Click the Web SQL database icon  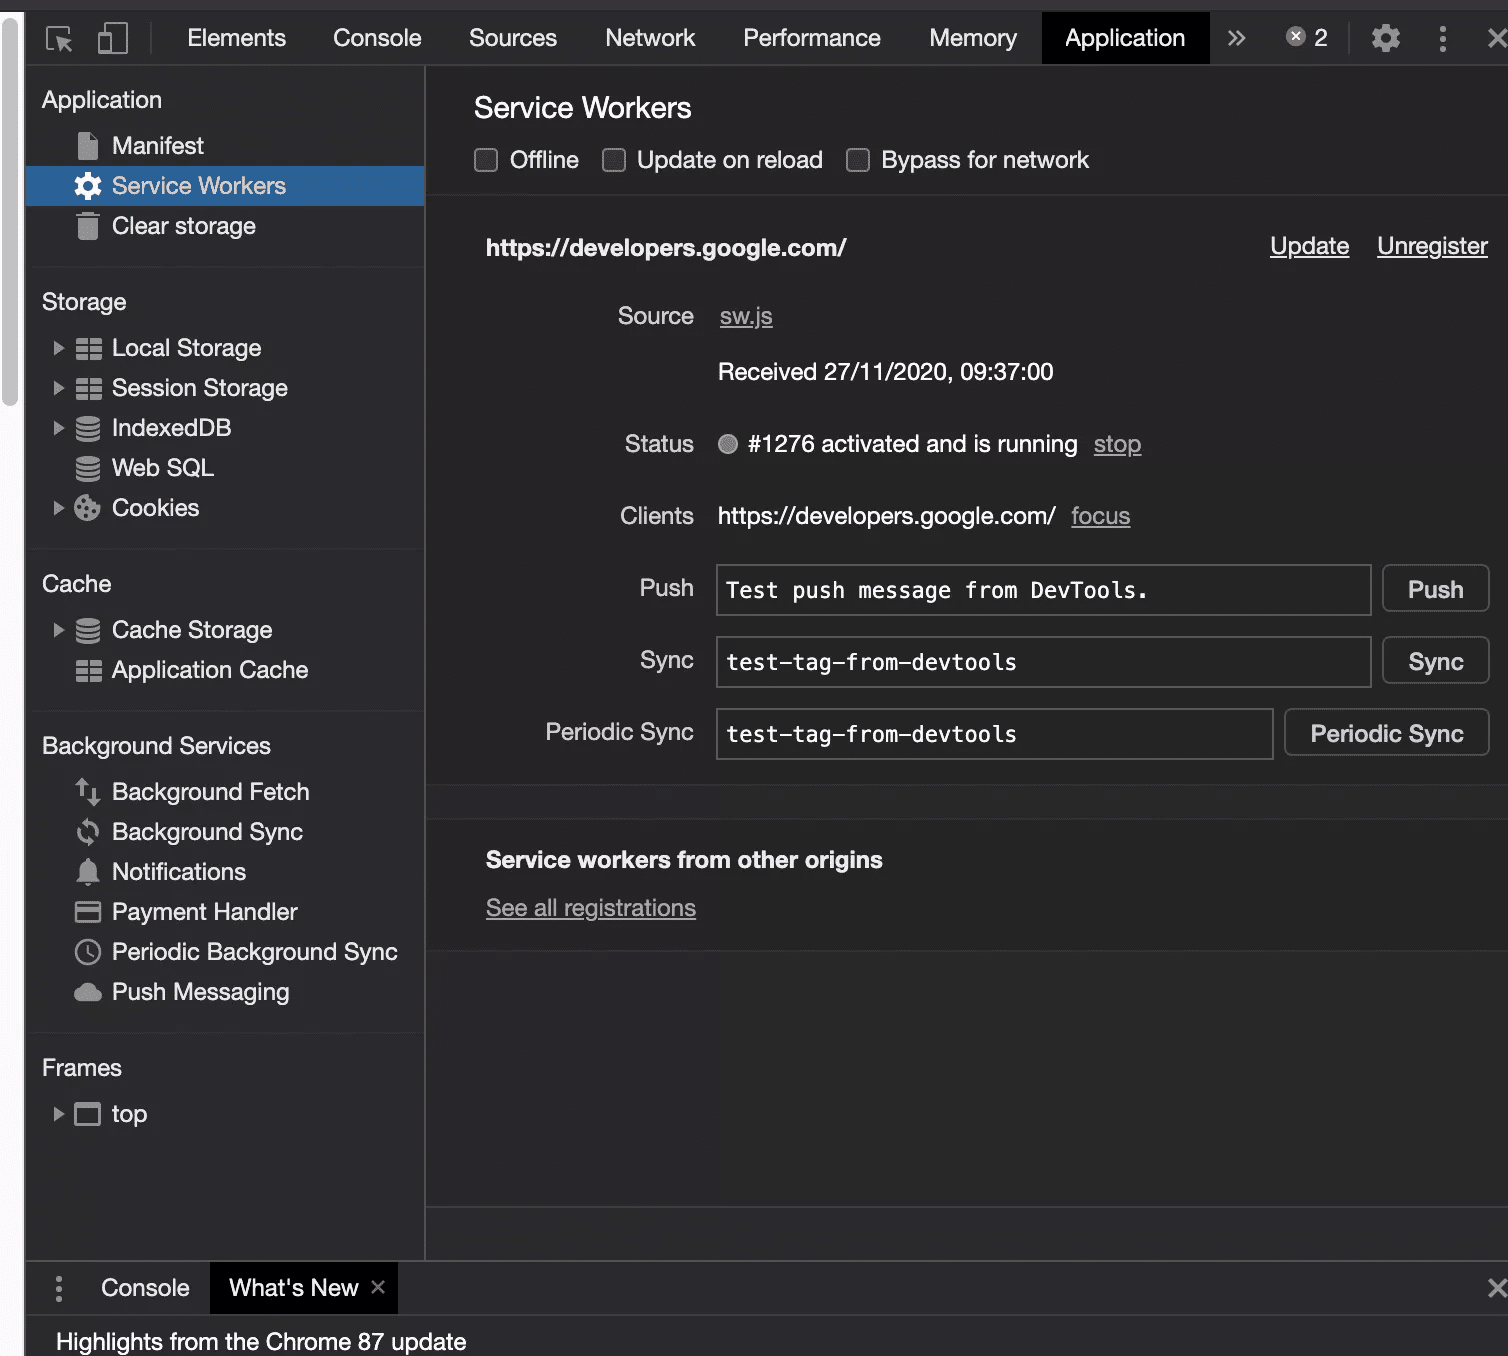88,468
